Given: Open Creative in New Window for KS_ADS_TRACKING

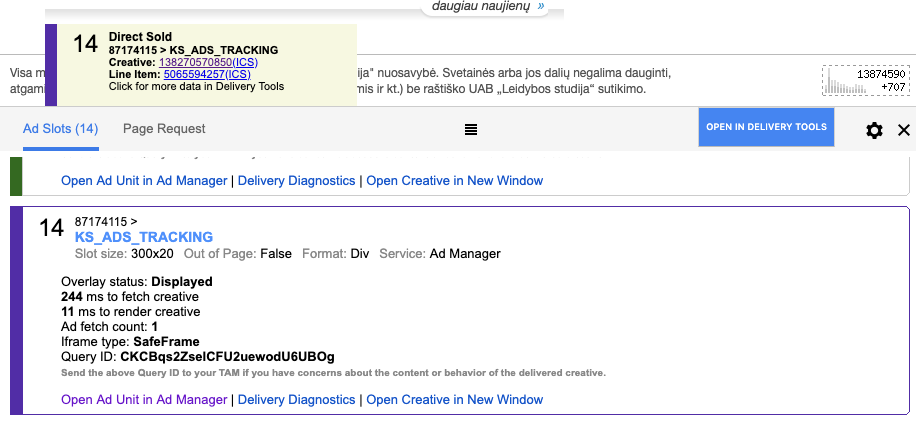Looking at the screenshot, I should (x=454, y=400).
